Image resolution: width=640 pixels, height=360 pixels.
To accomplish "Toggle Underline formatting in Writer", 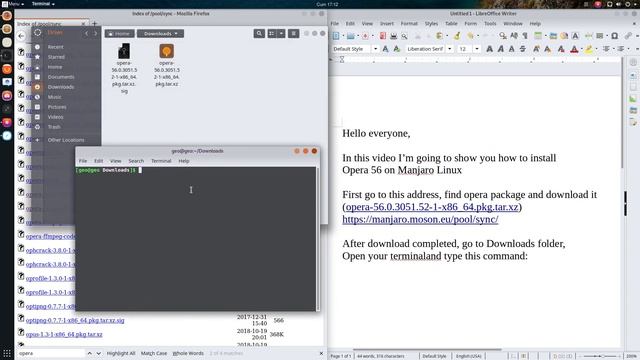I will pos(511,49).
